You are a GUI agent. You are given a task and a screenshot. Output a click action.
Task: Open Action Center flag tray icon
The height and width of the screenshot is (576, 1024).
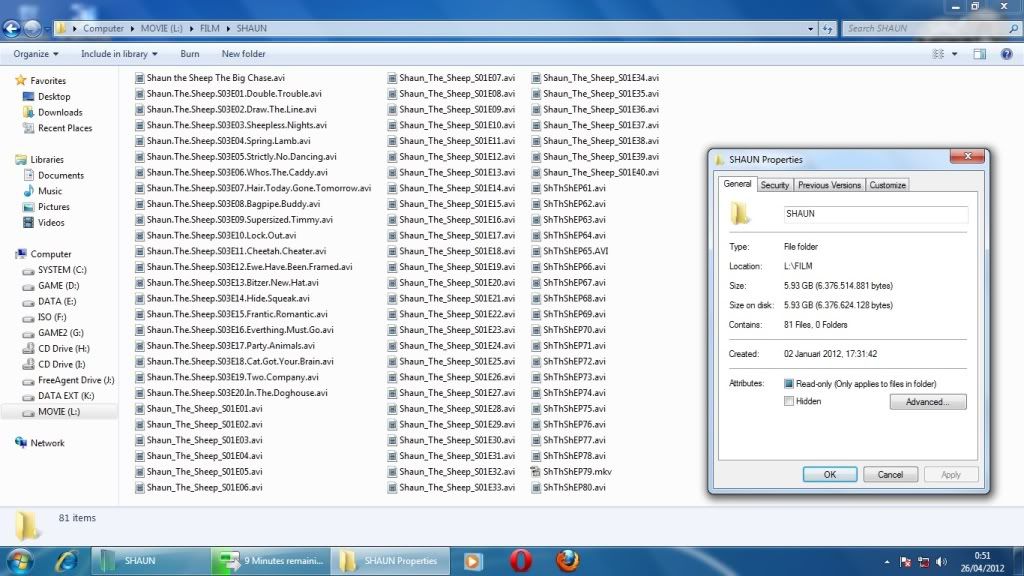(x=905, y=562)
